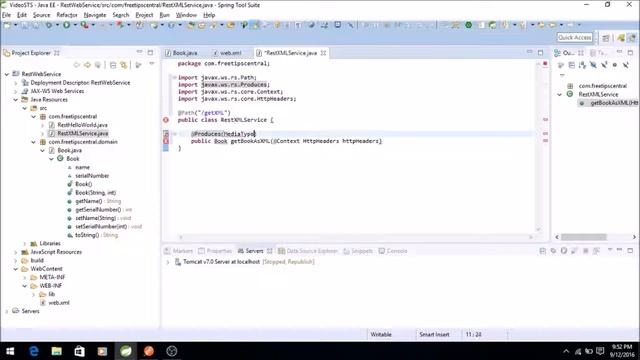Select the Book.java tree item
The width and height of the screenshot is (640, 360).
coord(69,151)
